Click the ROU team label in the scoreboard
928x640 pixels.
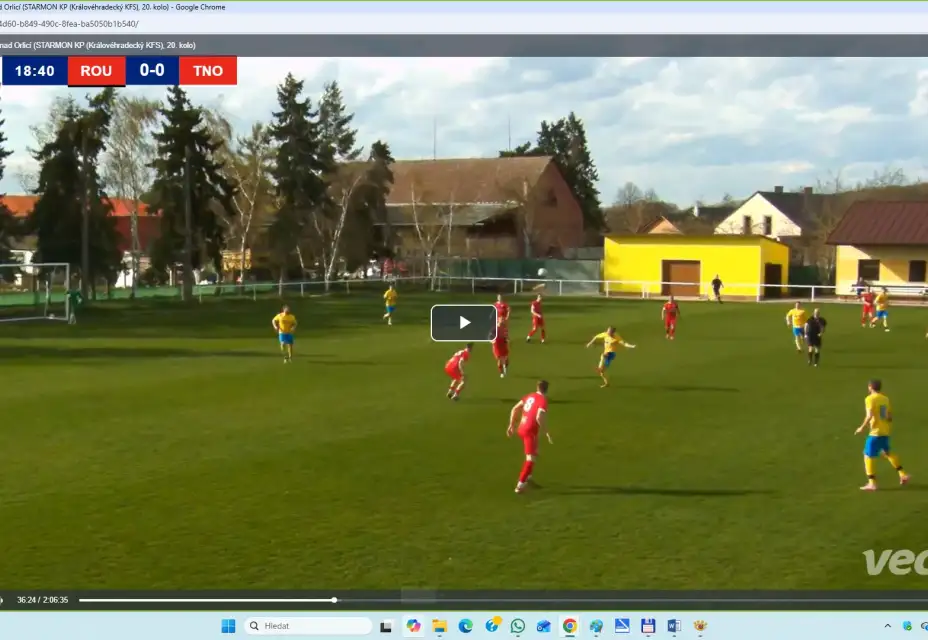pos(95,70)
